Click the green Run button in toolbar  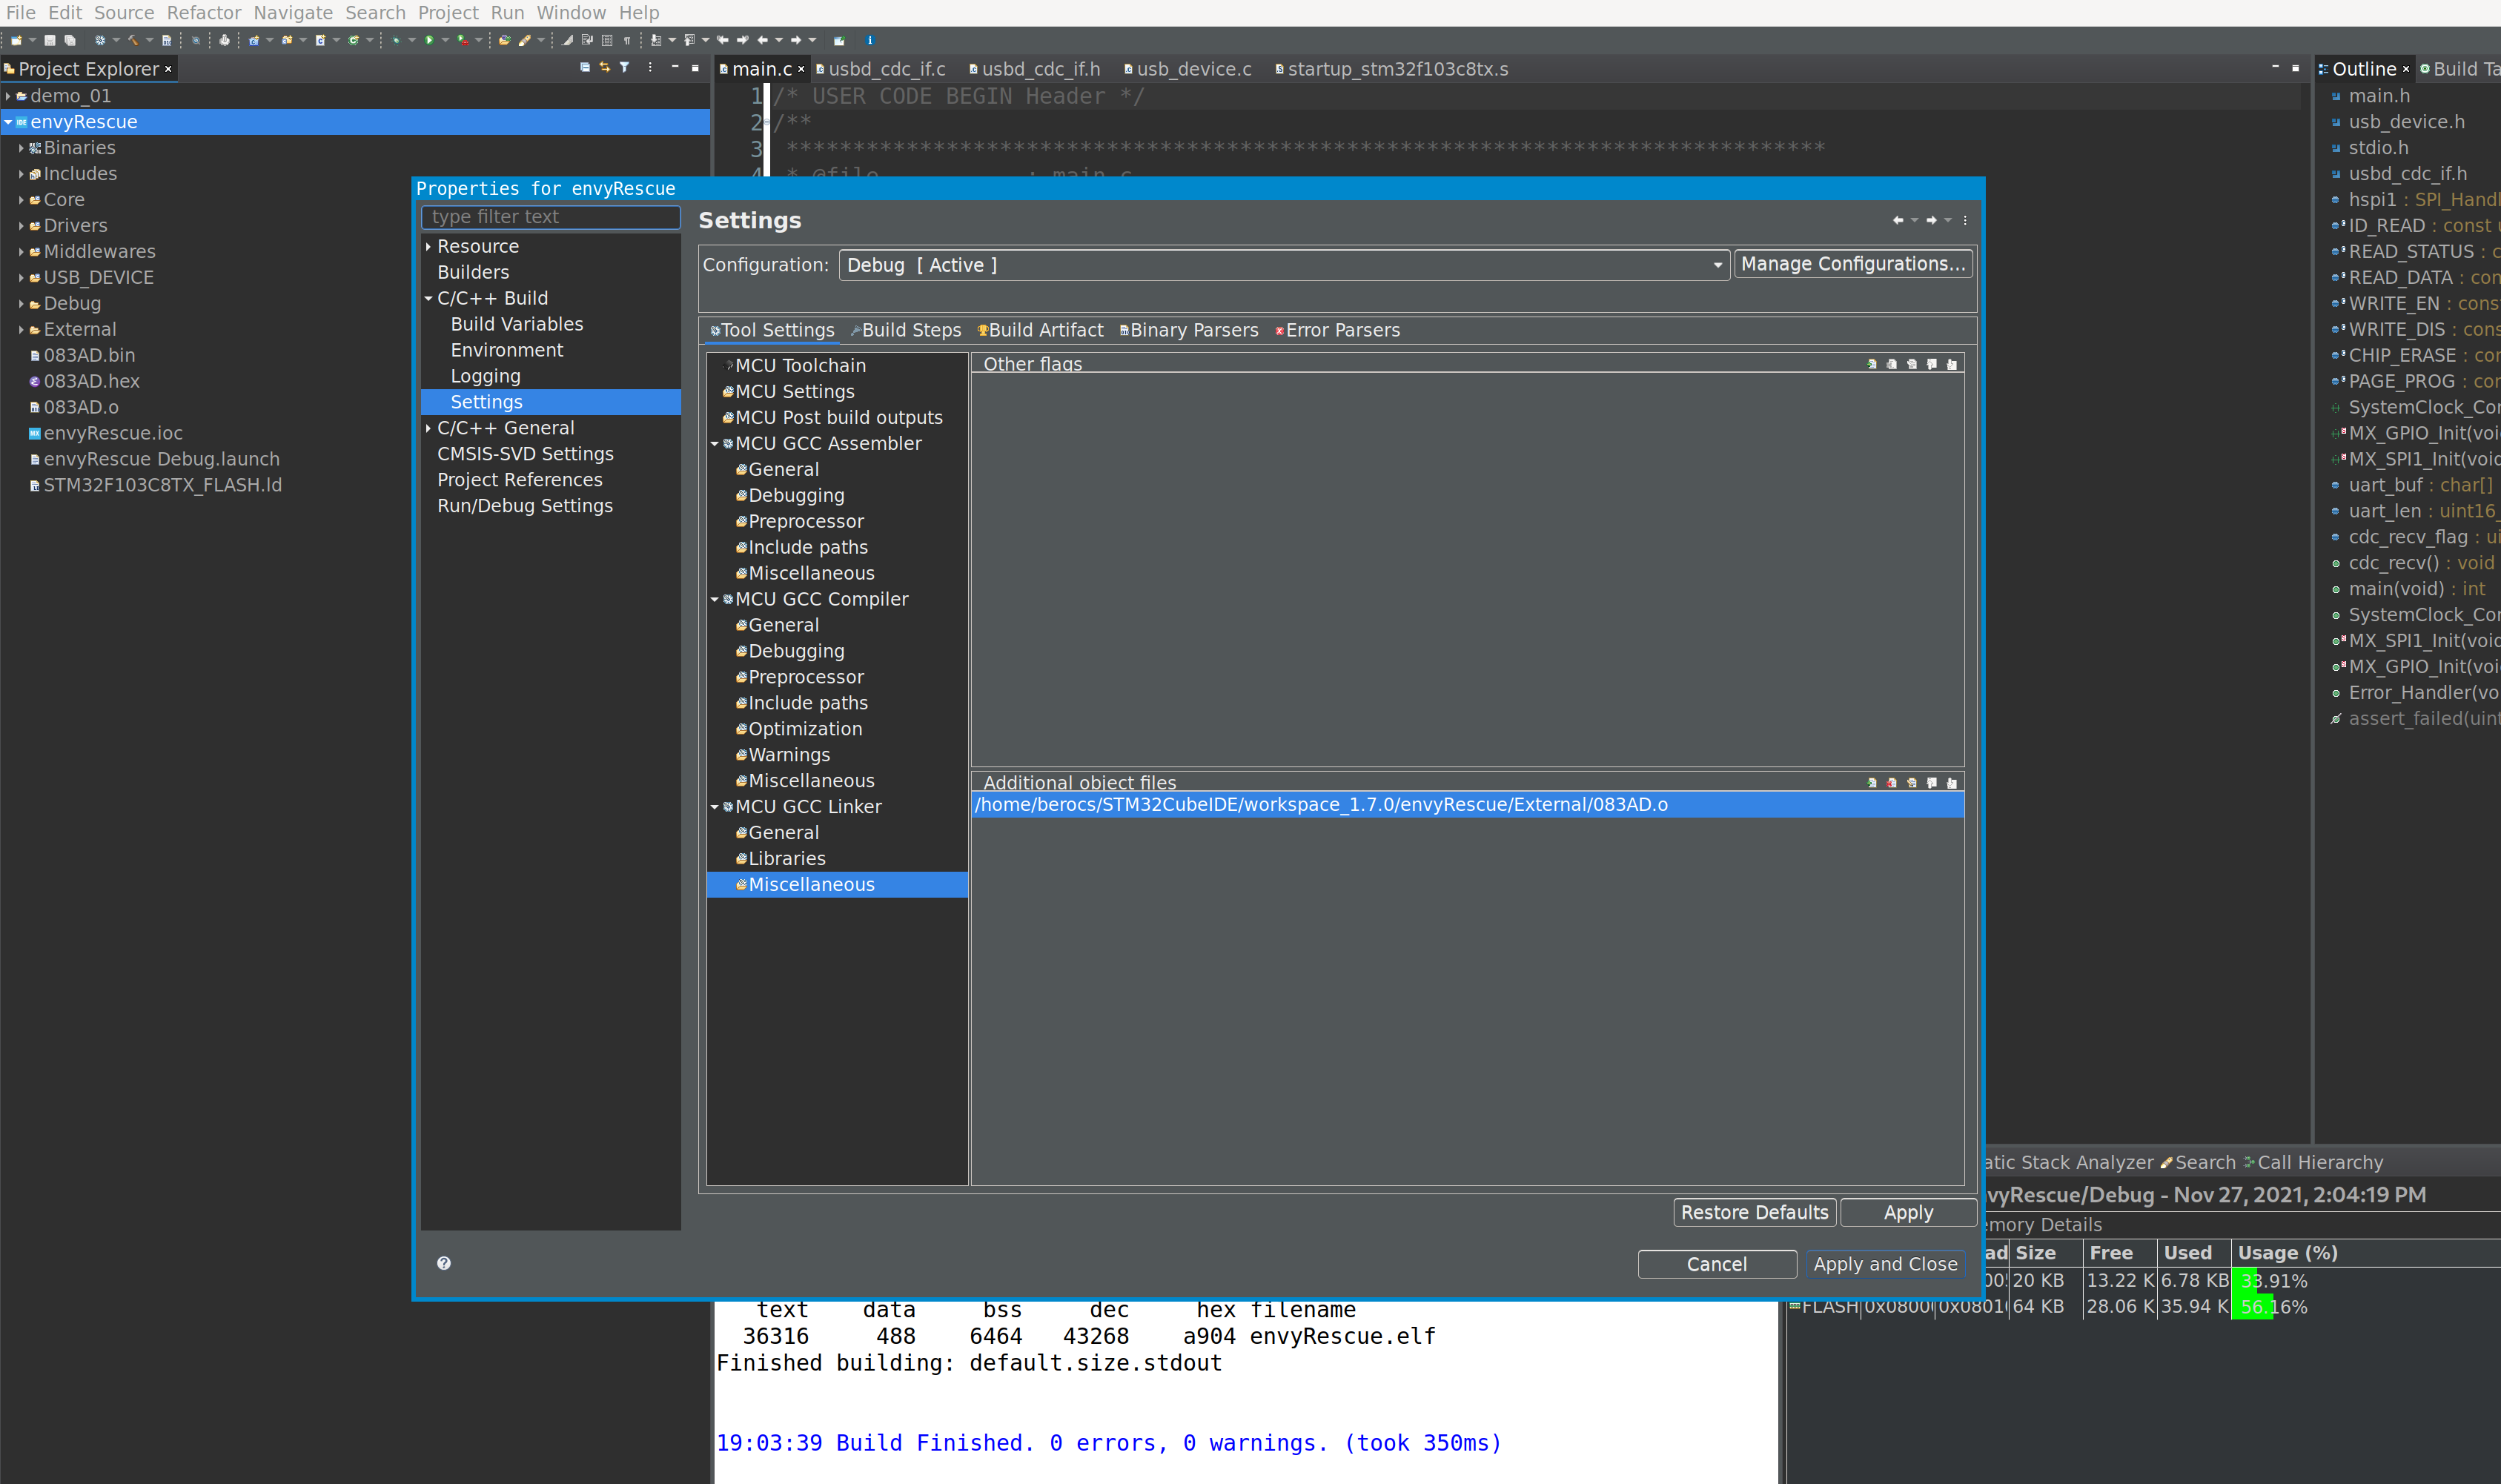[x=429, y=40]
